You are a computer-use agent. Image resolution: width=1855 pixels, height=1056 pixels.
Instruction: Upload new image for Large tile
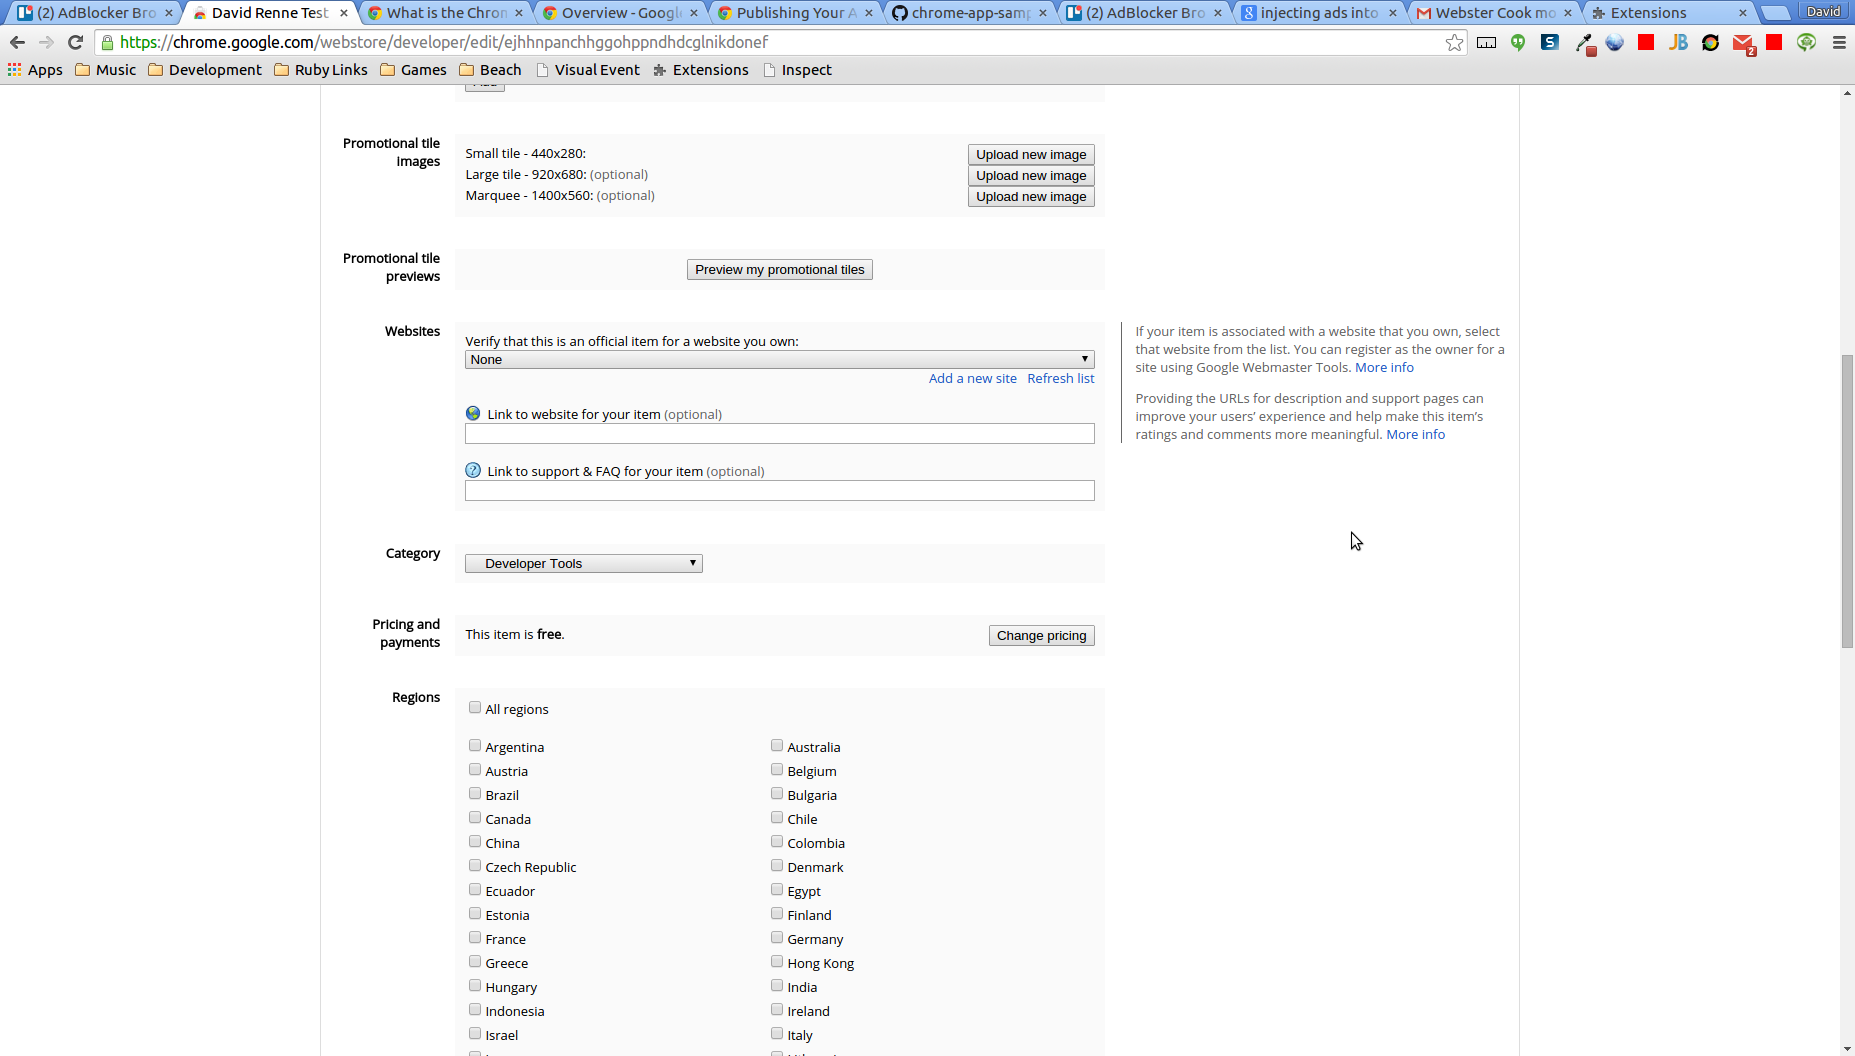1031,175
